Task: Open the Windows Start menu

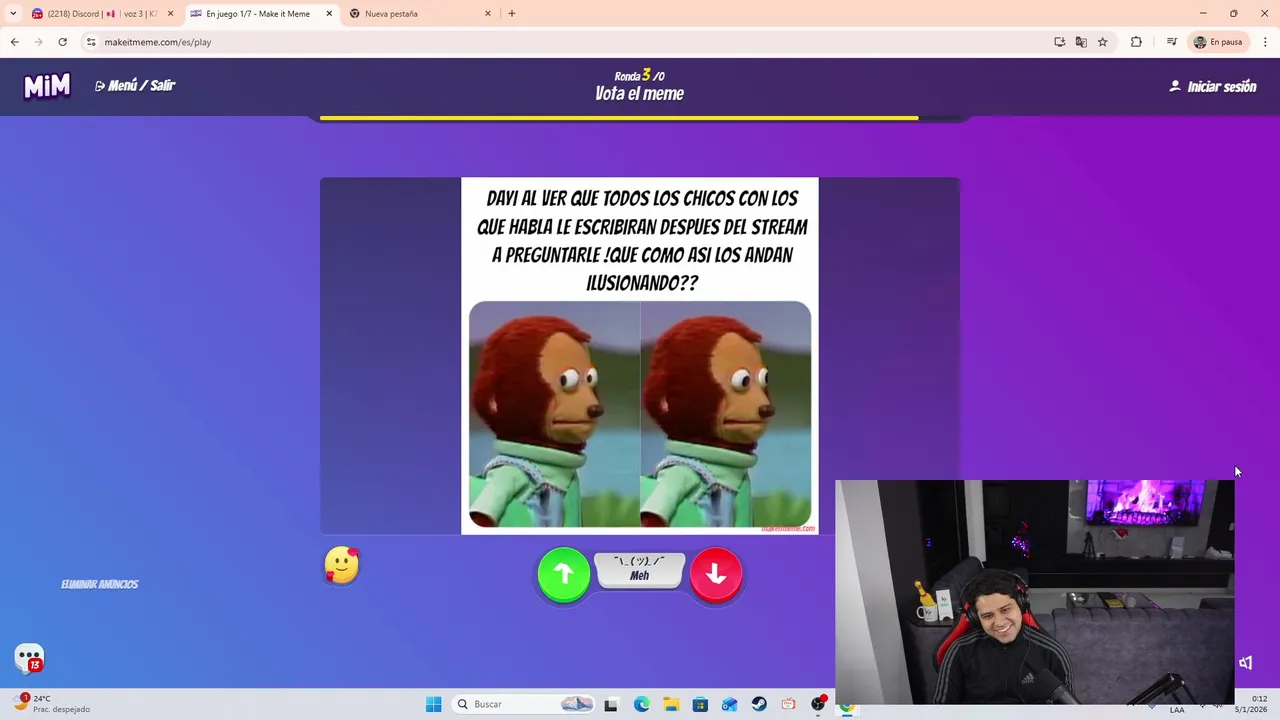Action: point(433,704)
